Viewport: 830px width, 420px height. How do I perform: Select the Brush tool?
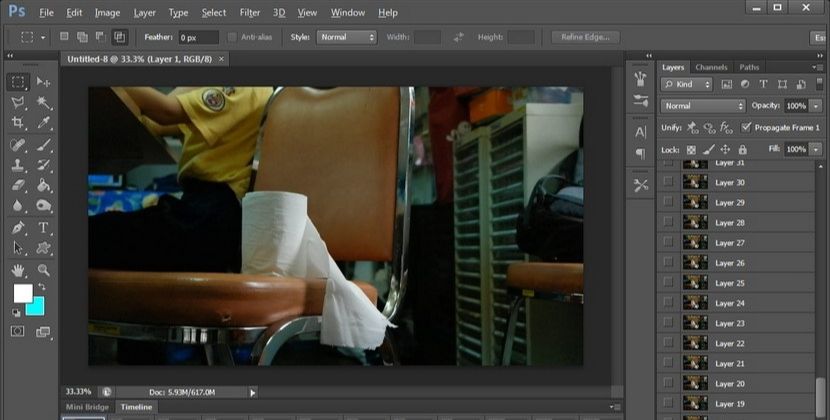tap(43, 145)
